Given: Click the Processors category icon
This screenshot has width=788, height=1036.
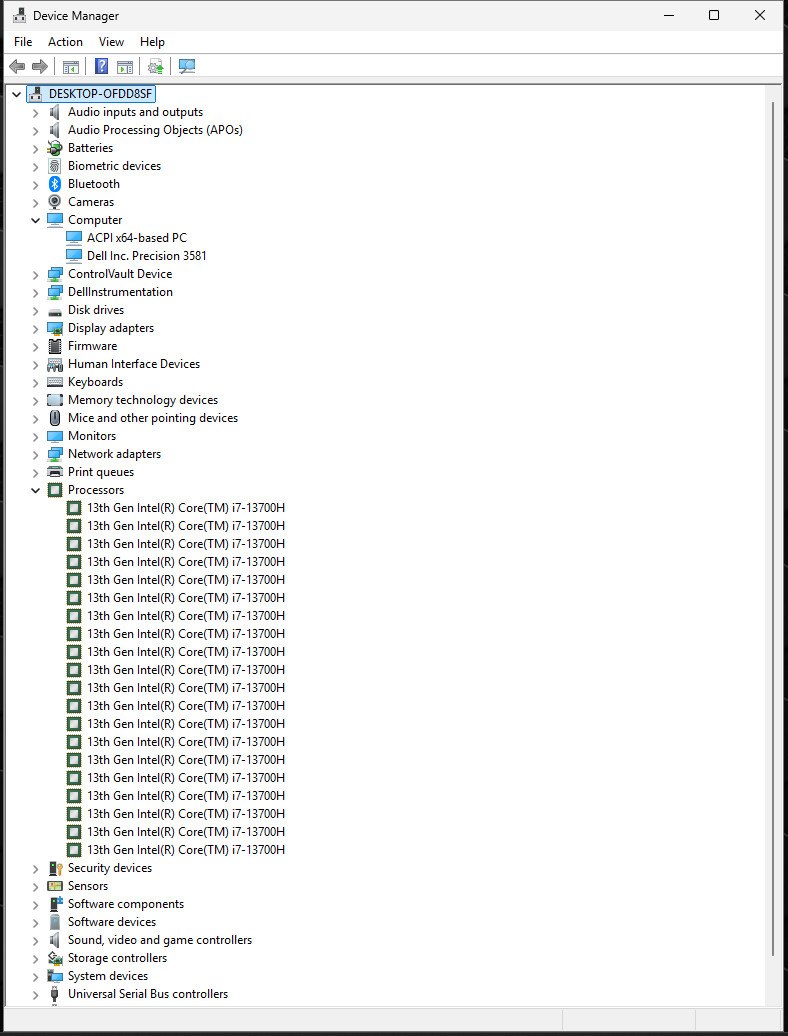Looking at the screenshot, I should click(55, 490).
